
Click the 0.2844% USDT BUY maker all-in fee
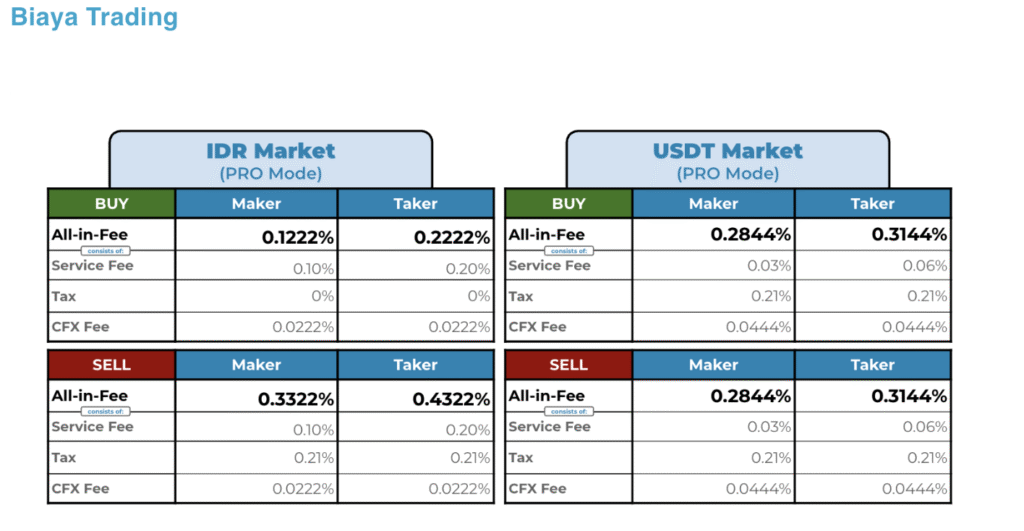point(751,234)
